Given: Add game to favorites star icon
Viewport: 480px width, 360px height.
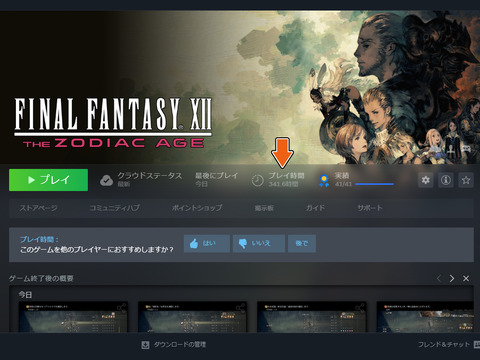Looking at the screenshot, I should pos(466,180).
